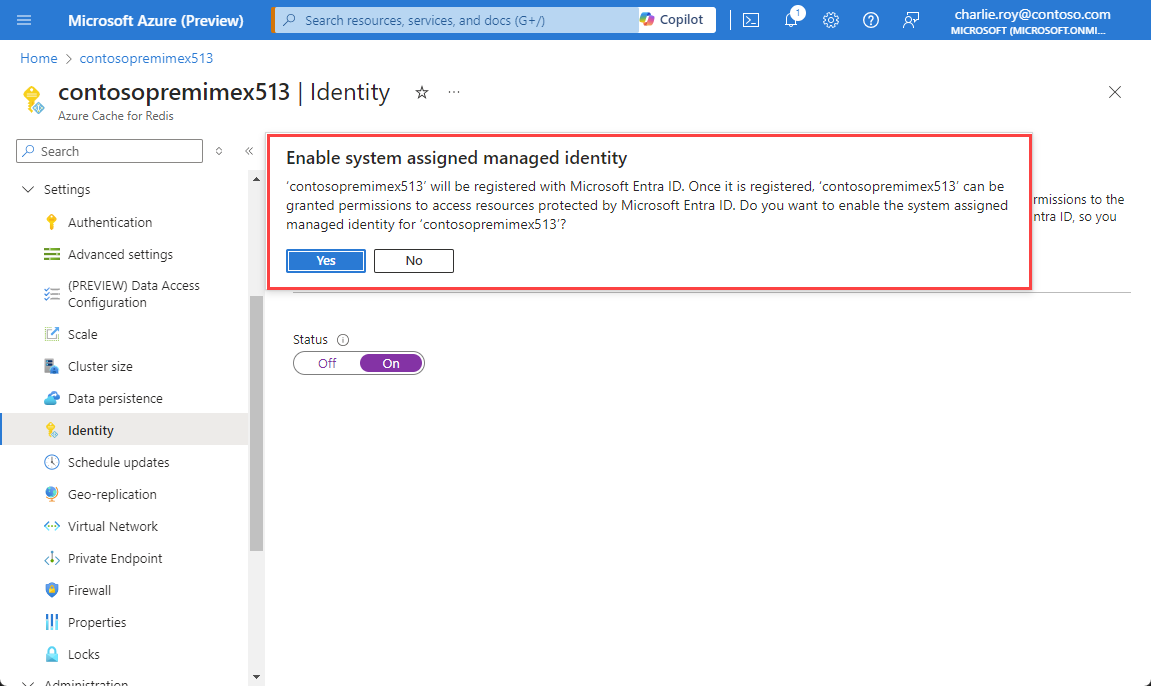
Task: Open Firewall settings
Action: (90, 591)
